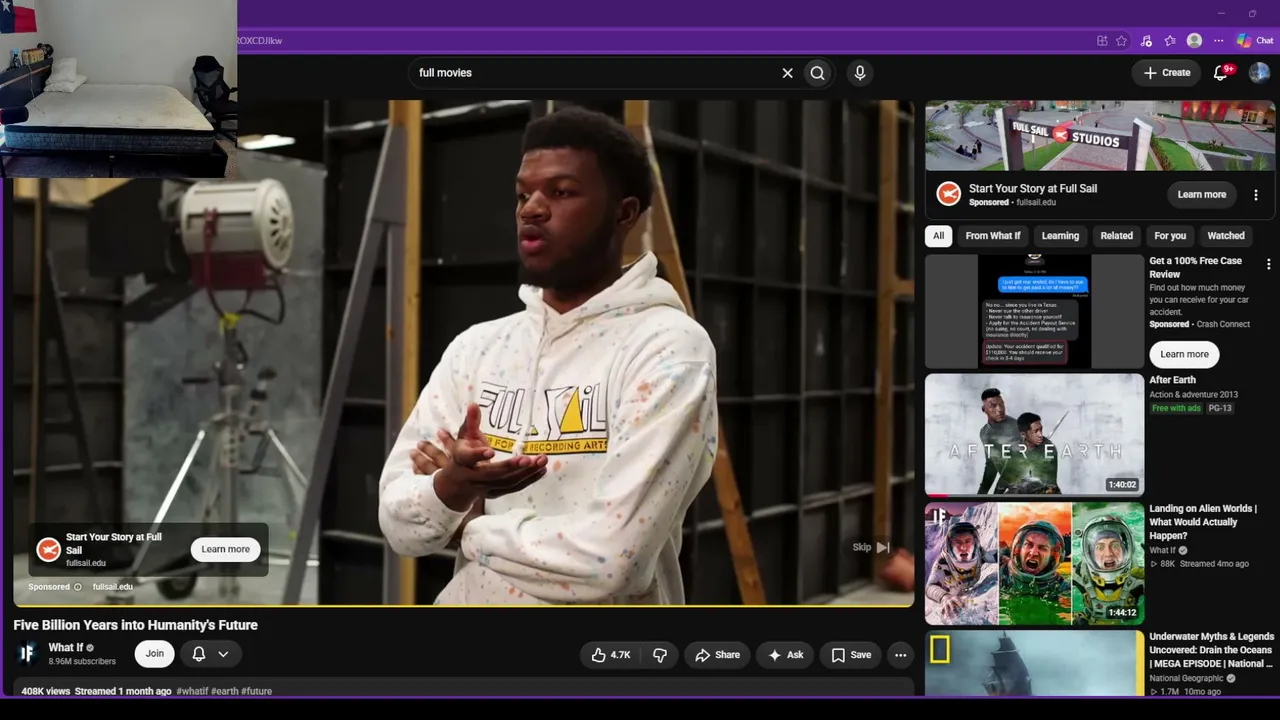The image size is (1280, 720).
Task: Open more actions menu under the video
Action: [x=901, y=655]
